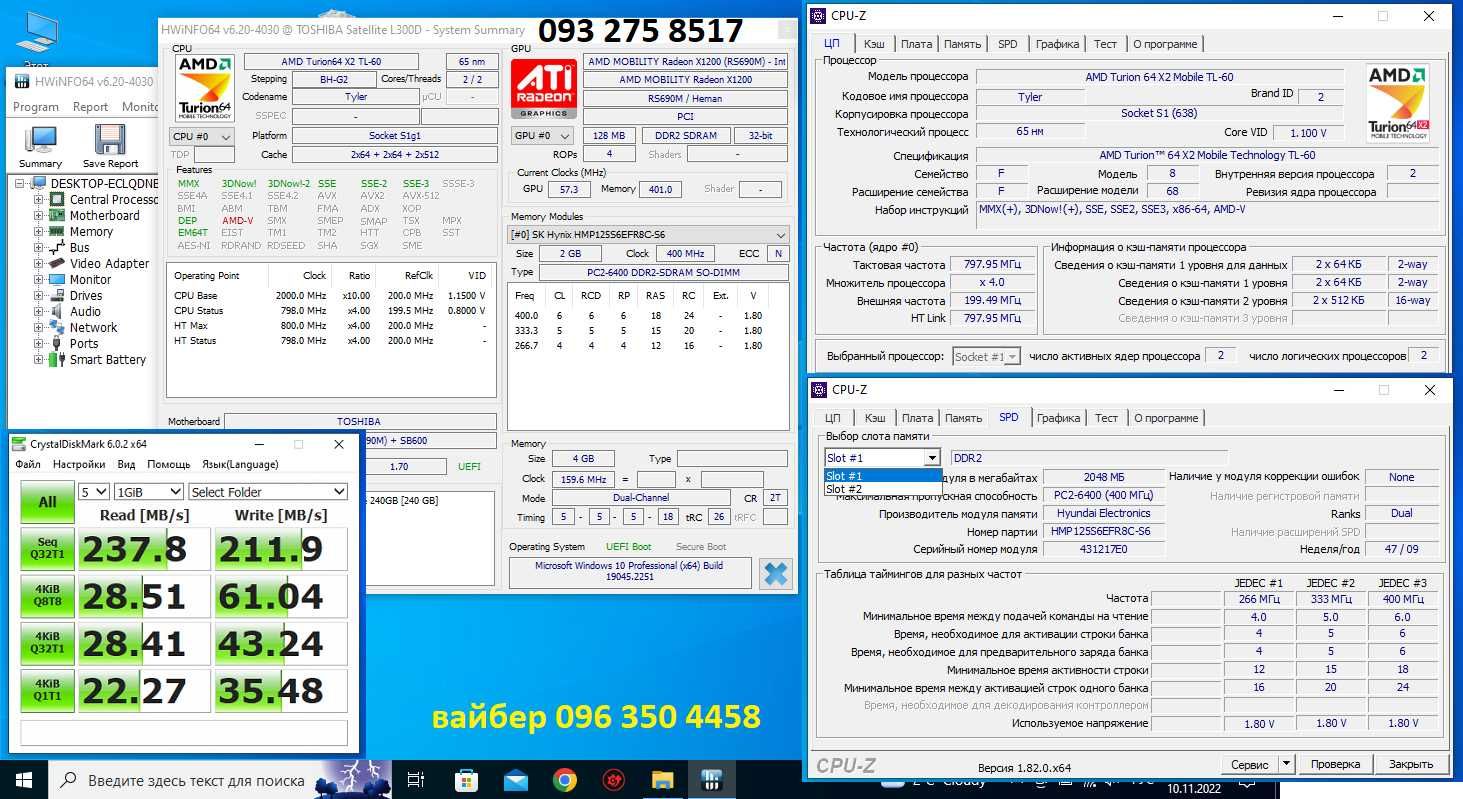Click the disabled processor selector Socket #1
This screenshot has width=1463, height=799.
986,356
